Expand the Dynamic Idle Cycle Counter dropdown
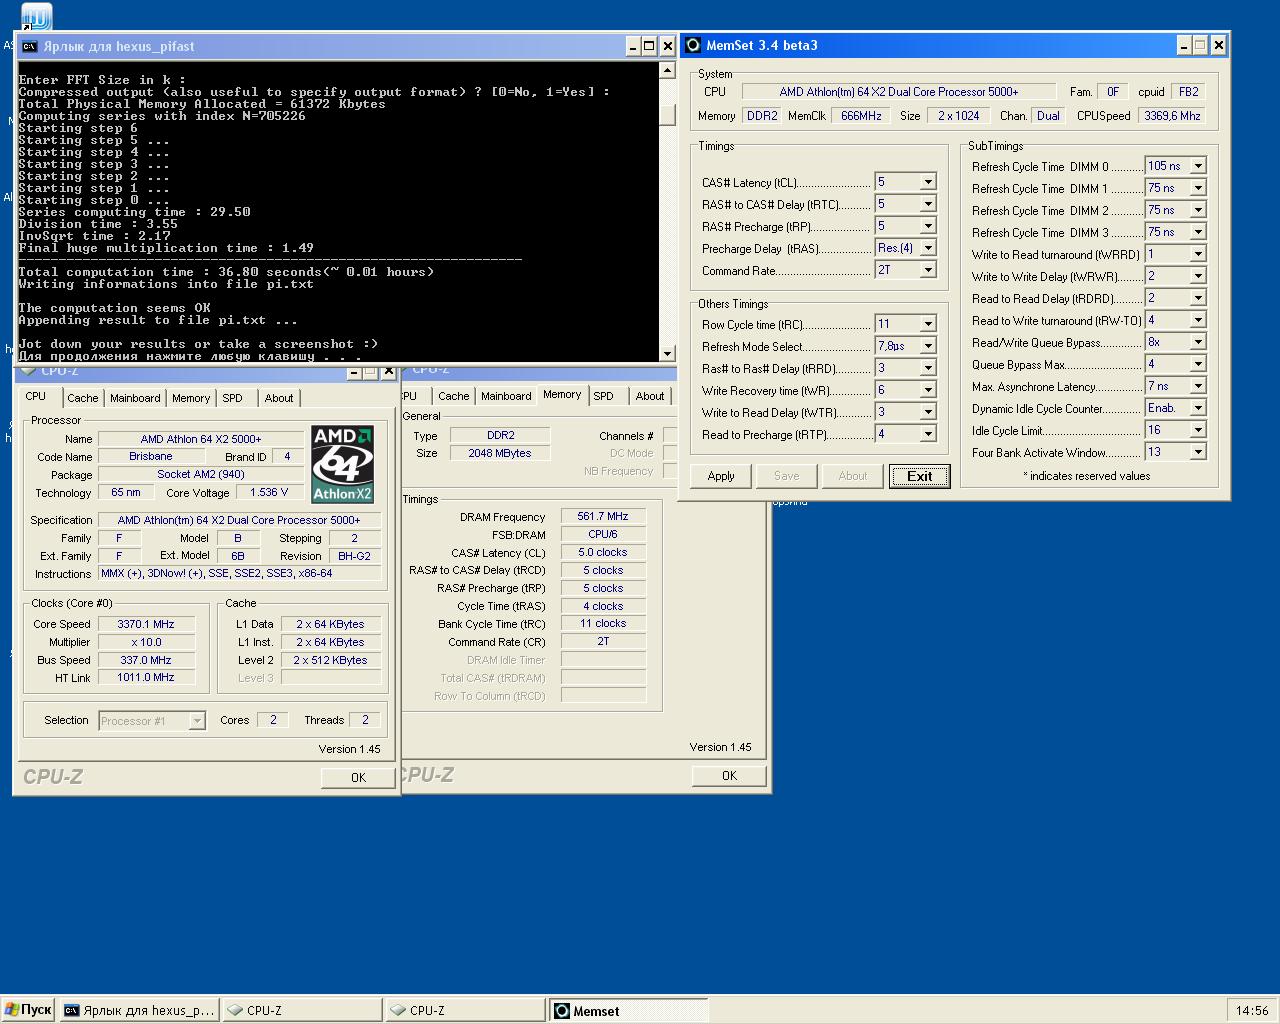 pos(1198,408)
